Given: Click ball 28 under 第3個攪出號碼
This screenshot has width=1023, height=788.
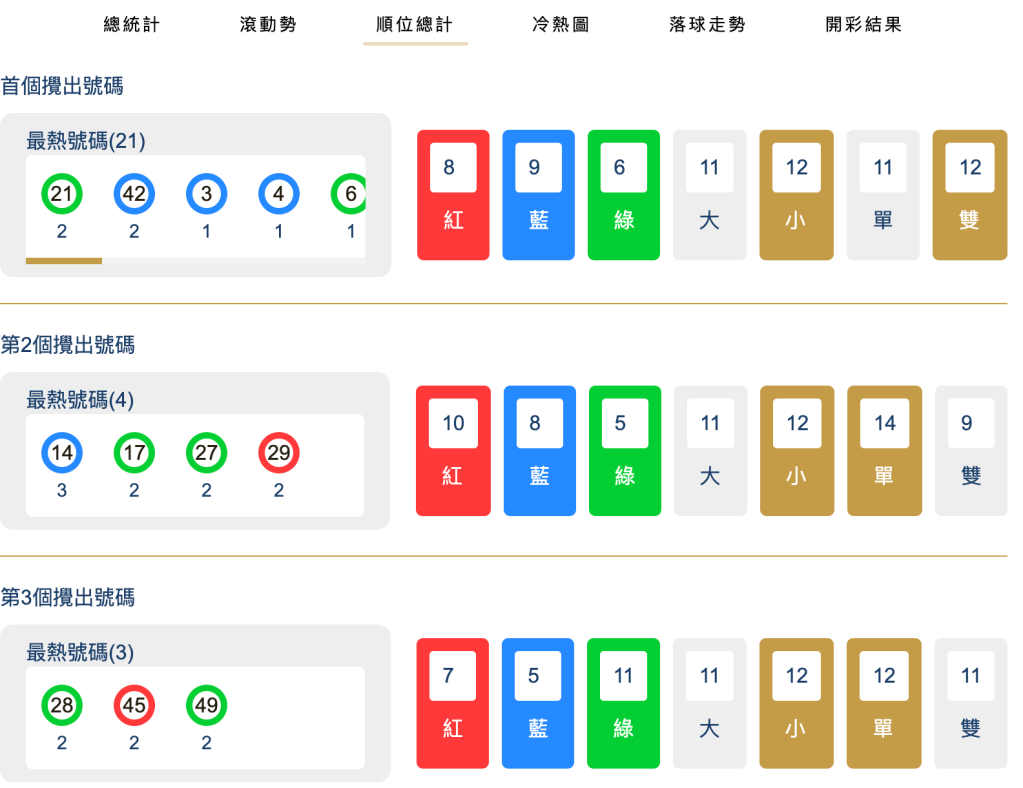Looking at the screenshot, I should [62, 706].
